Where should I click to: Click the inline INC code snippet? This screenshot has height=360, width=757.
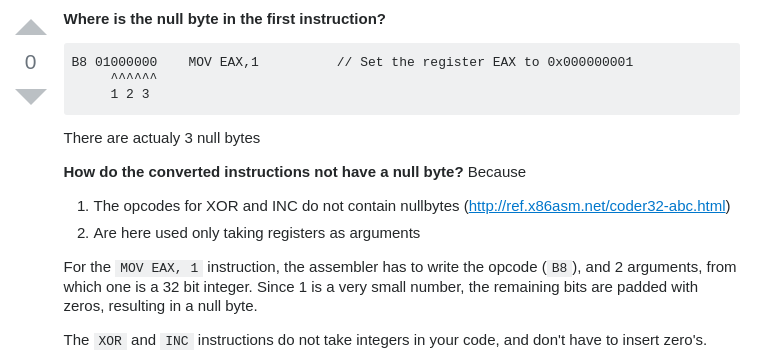177,341
